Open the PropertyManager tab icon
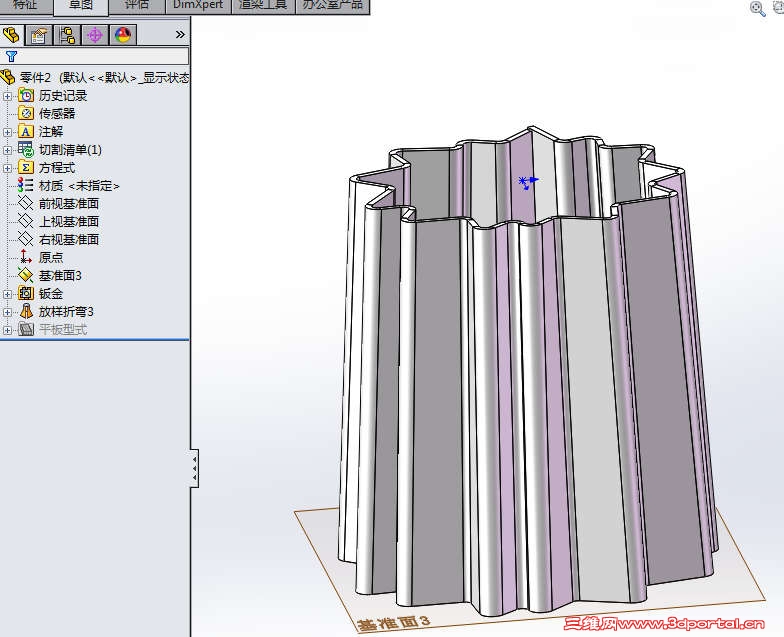The height and width of the screenshot is (637, 784). pos(39,35)
